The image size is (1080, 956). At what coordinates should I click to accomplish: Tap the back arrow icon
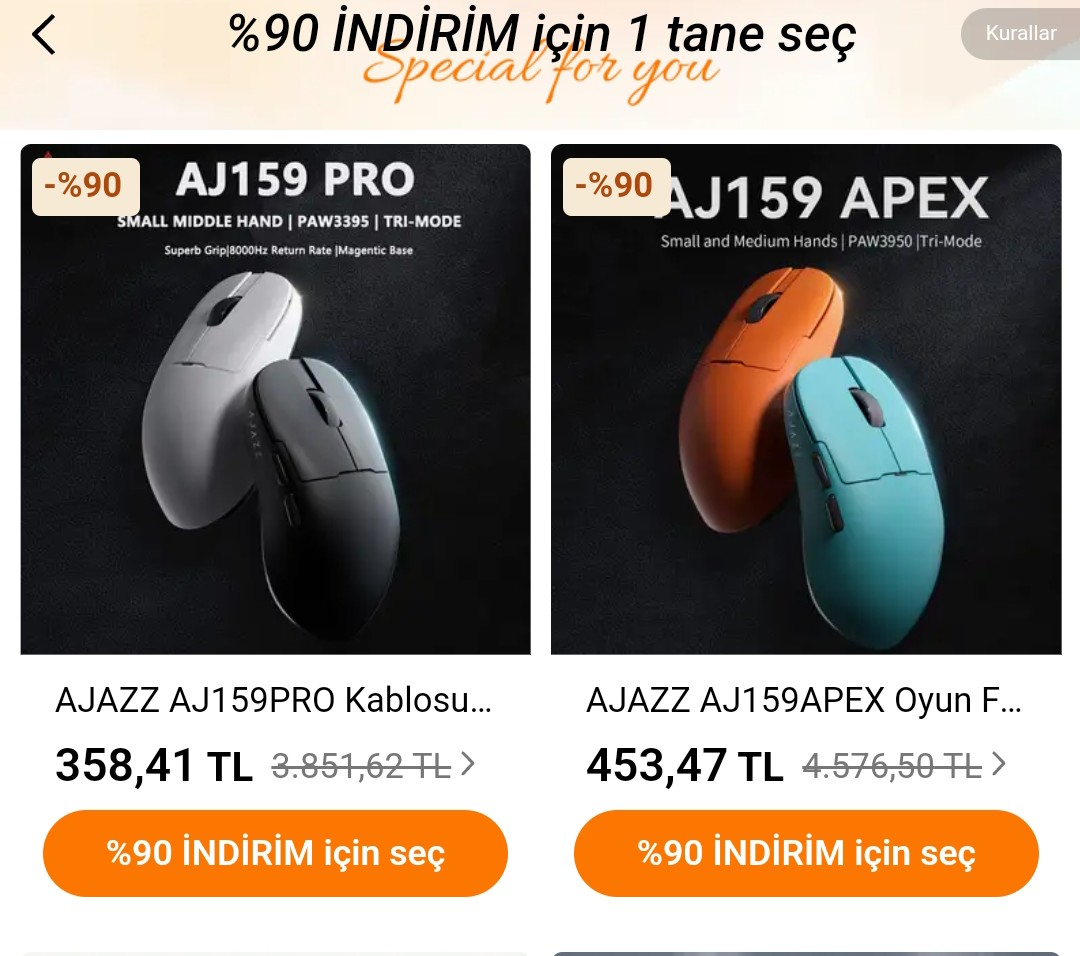click(x=43, y=34)
